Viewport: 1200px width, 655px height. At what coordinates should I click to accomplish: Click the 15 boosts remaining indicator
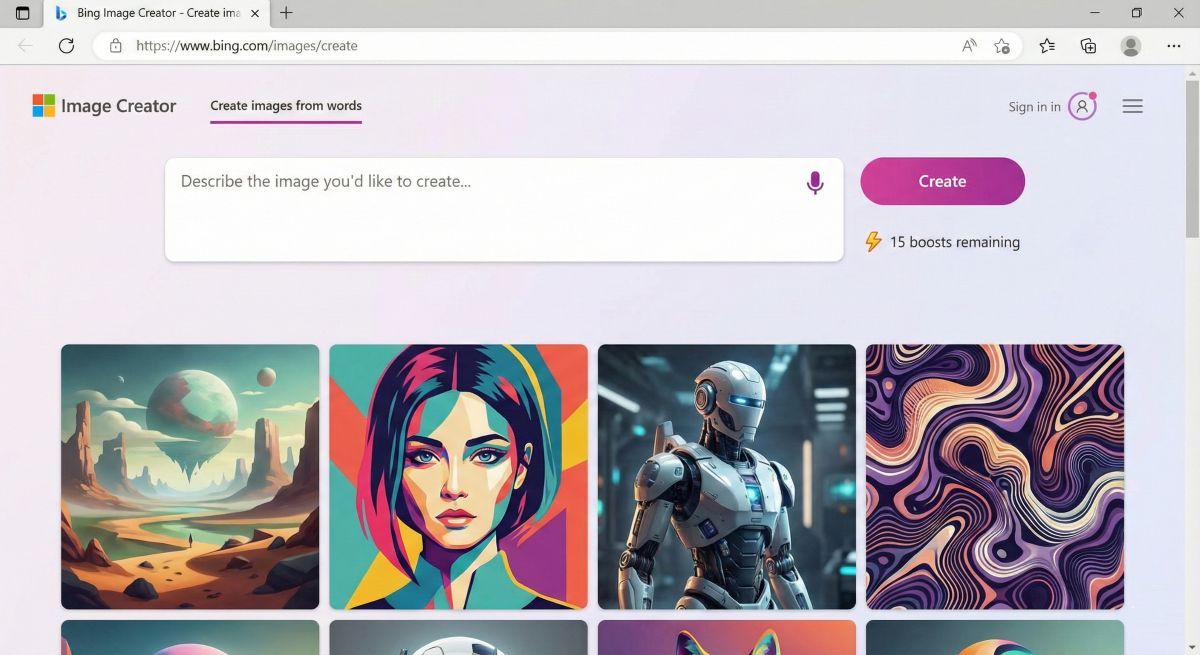952,242
